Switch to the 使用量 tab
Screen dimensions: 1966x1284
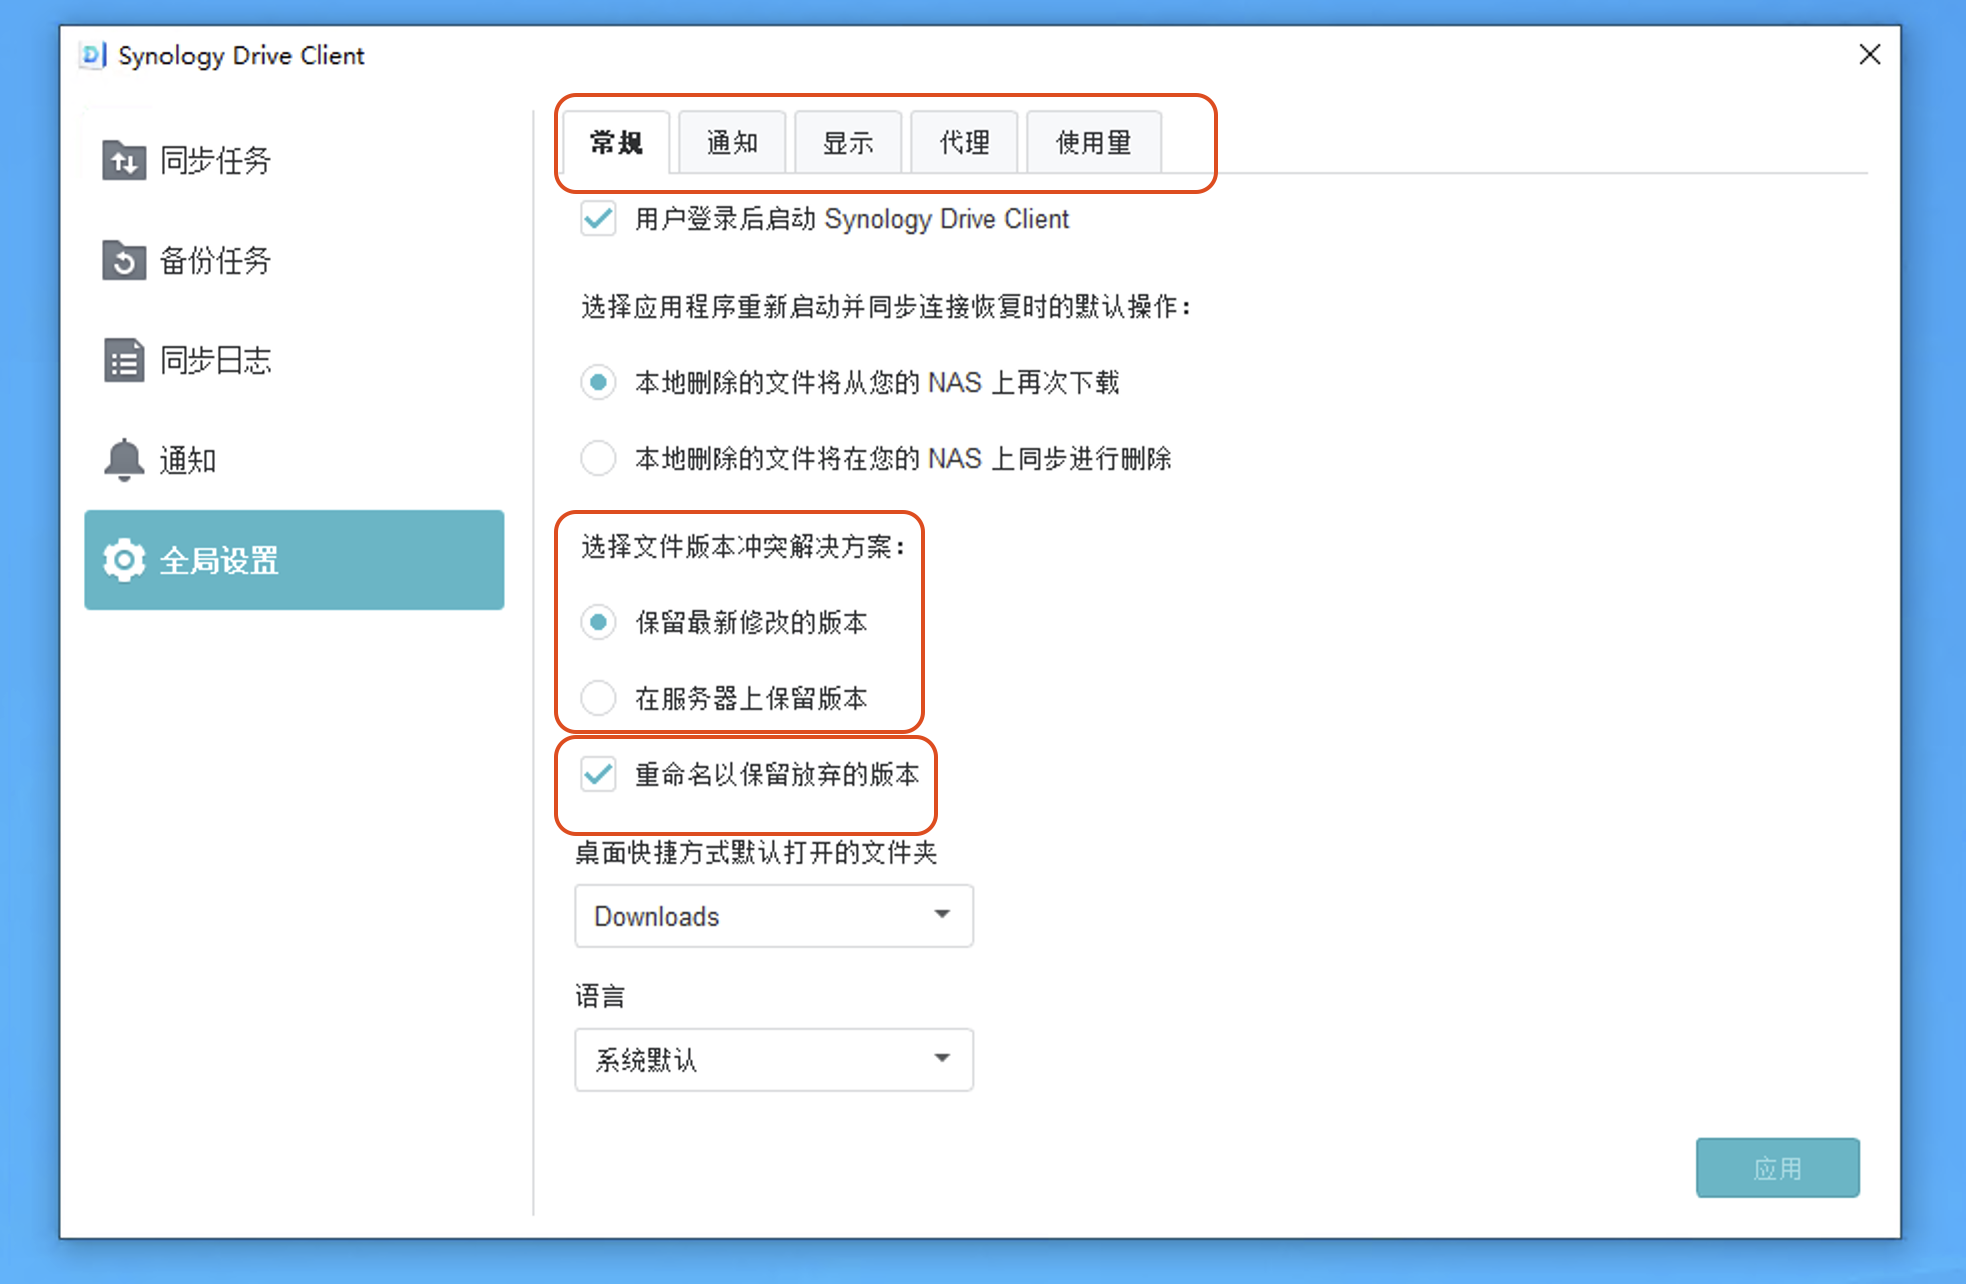(1094, 143)
